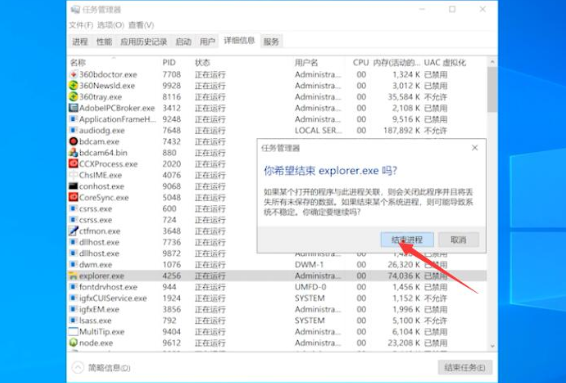
Task: Collapse to 简略信息 fewer details view
Action: pos(101,368)
